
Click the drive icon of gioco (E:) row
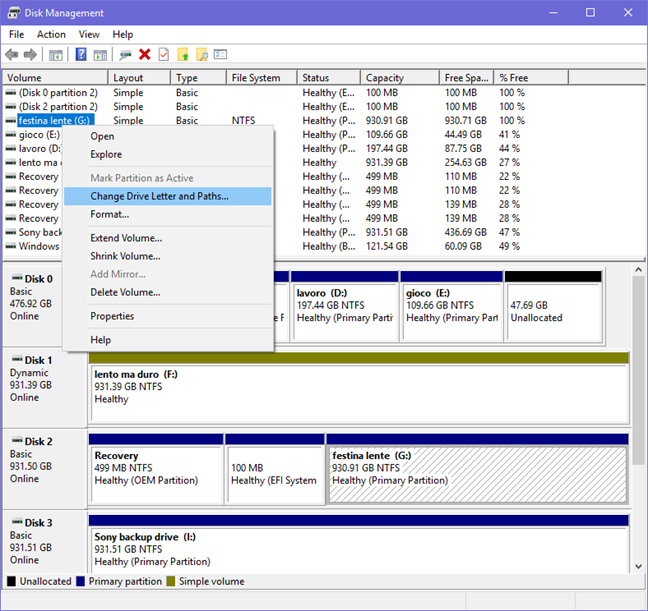point(11,135)
